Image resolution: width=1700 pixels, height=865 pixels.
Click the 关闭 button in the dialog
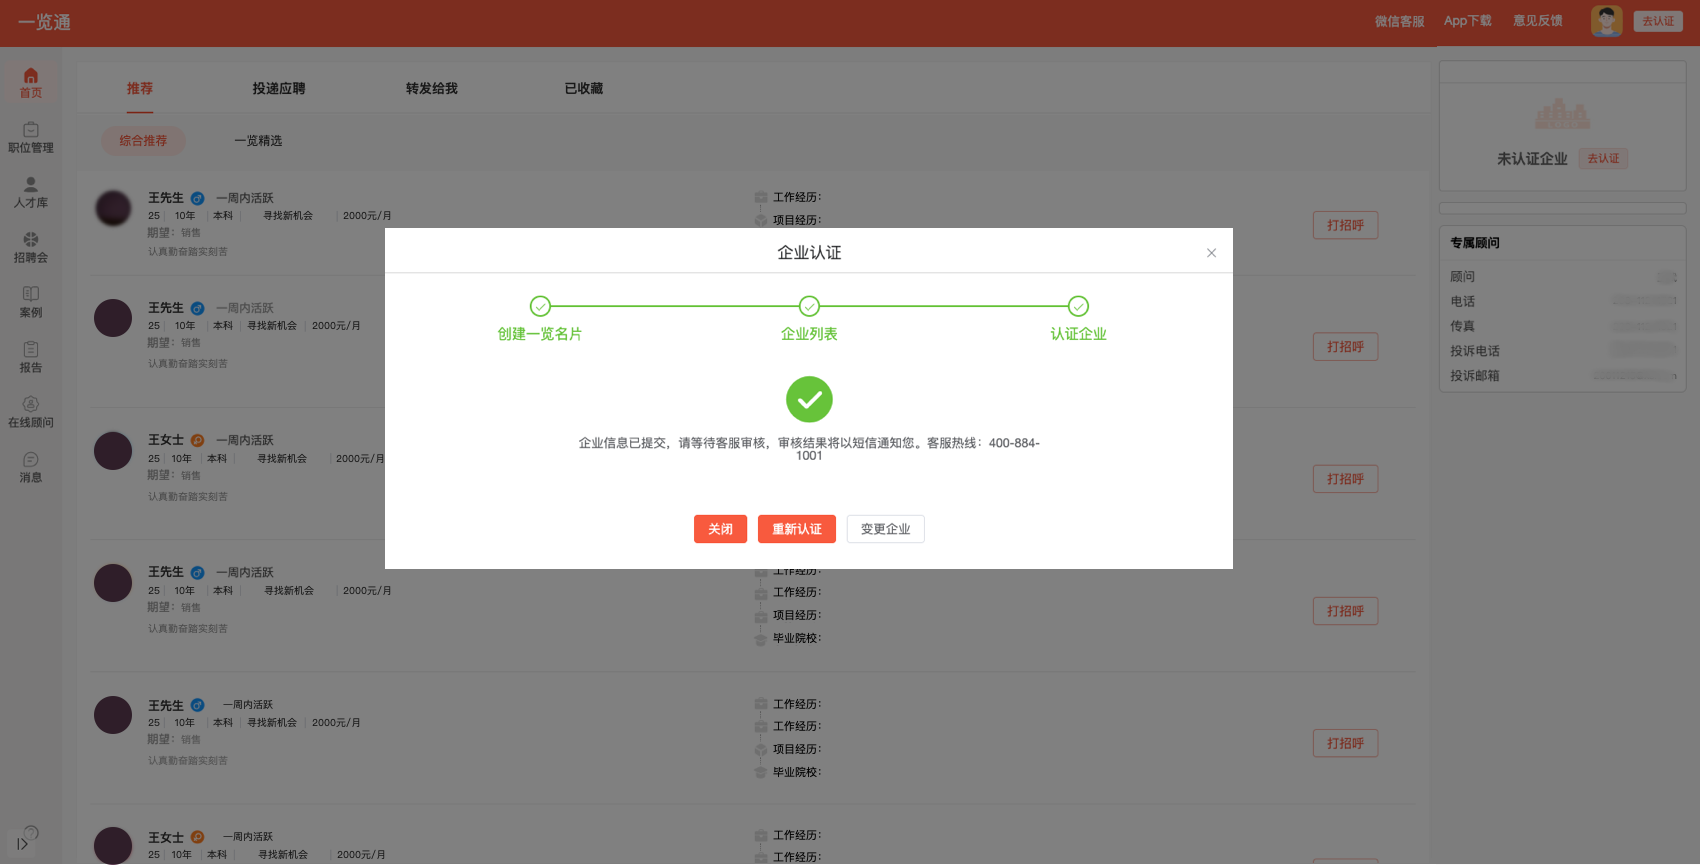pos(720,529)
